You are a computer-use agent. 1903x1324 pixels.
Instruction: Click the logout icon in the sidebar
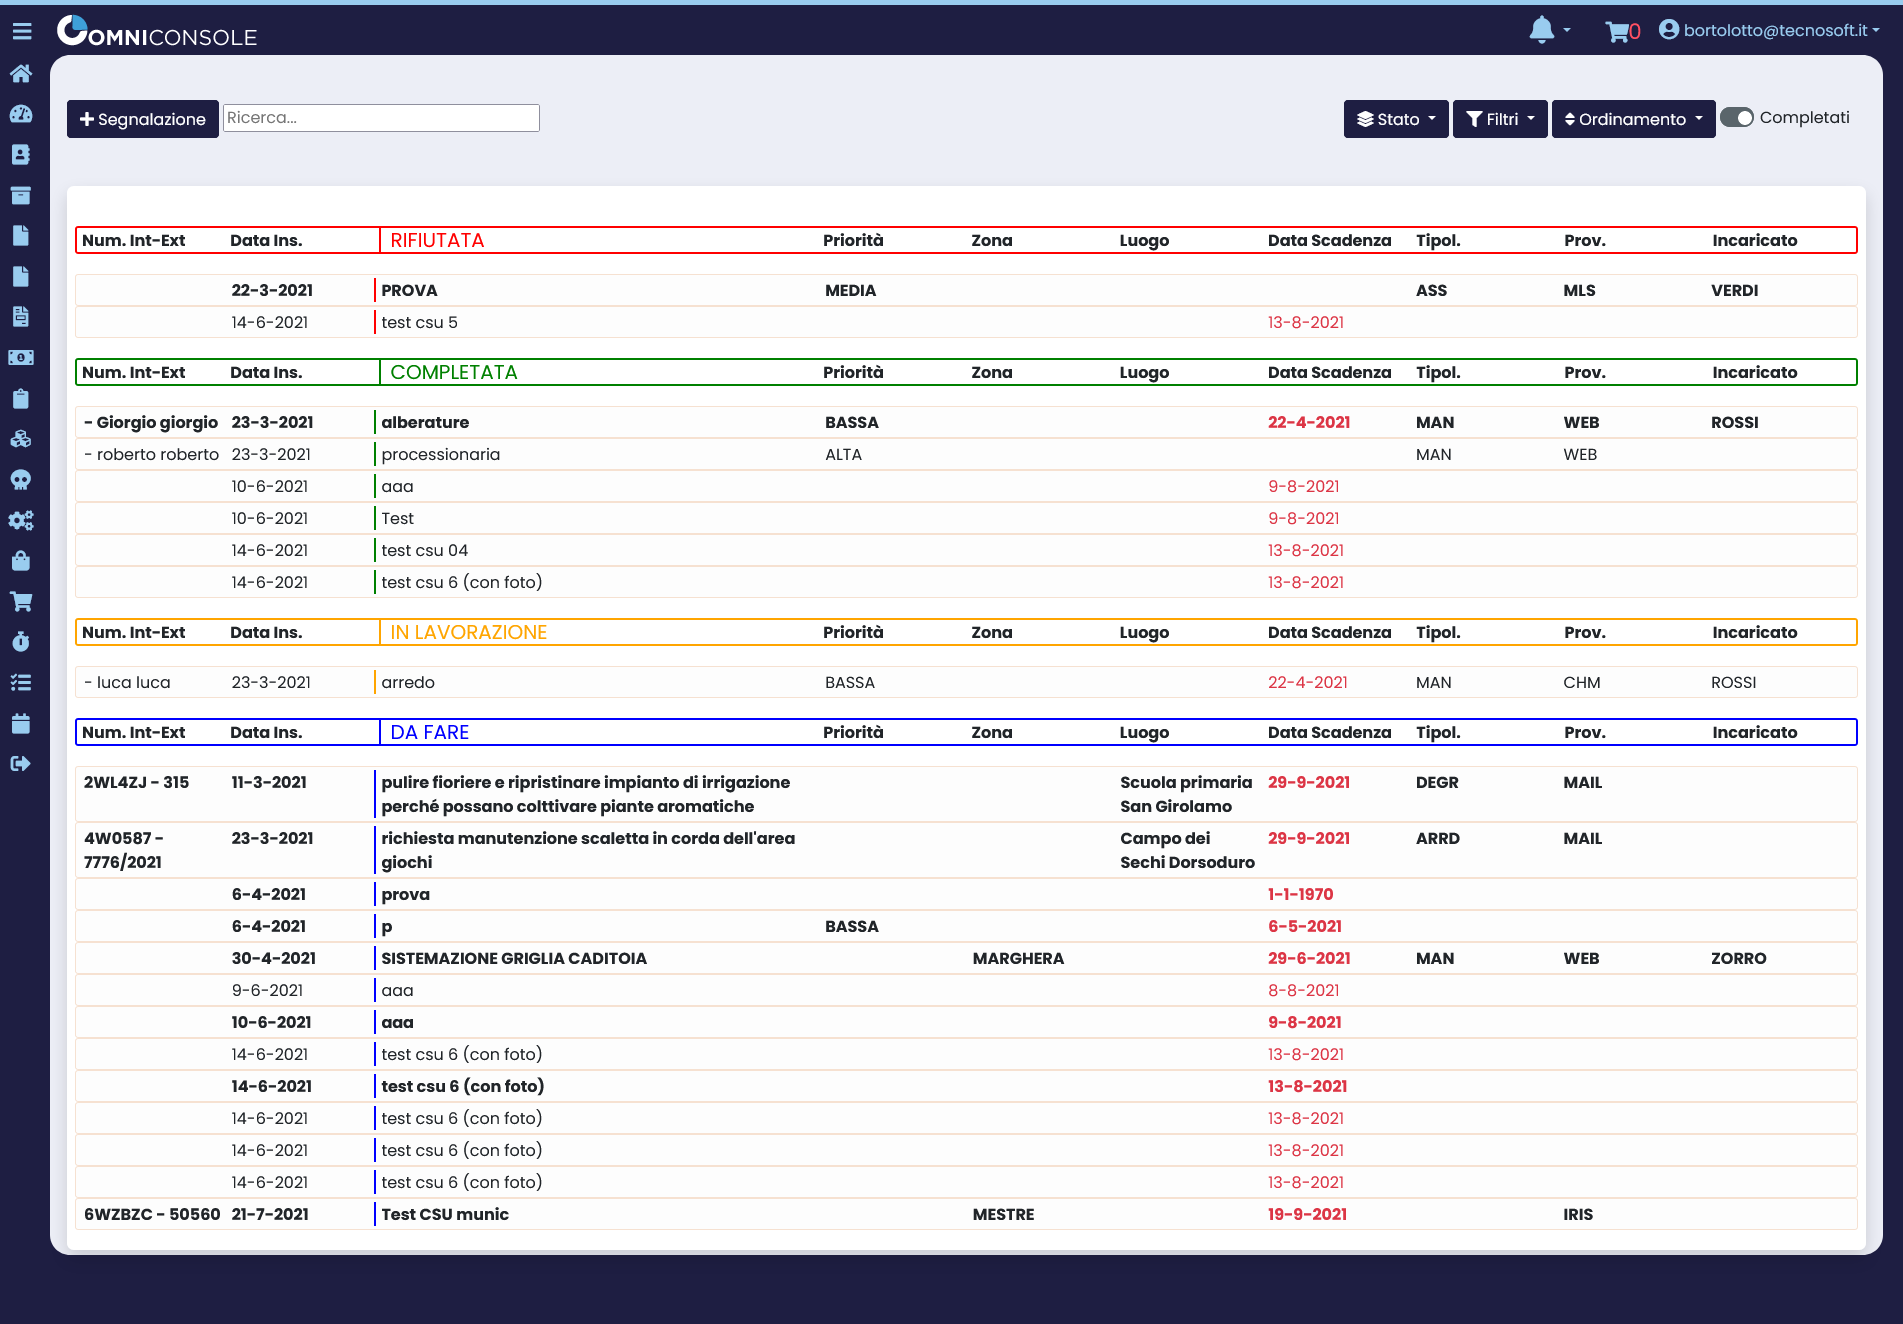click(21, 764)
